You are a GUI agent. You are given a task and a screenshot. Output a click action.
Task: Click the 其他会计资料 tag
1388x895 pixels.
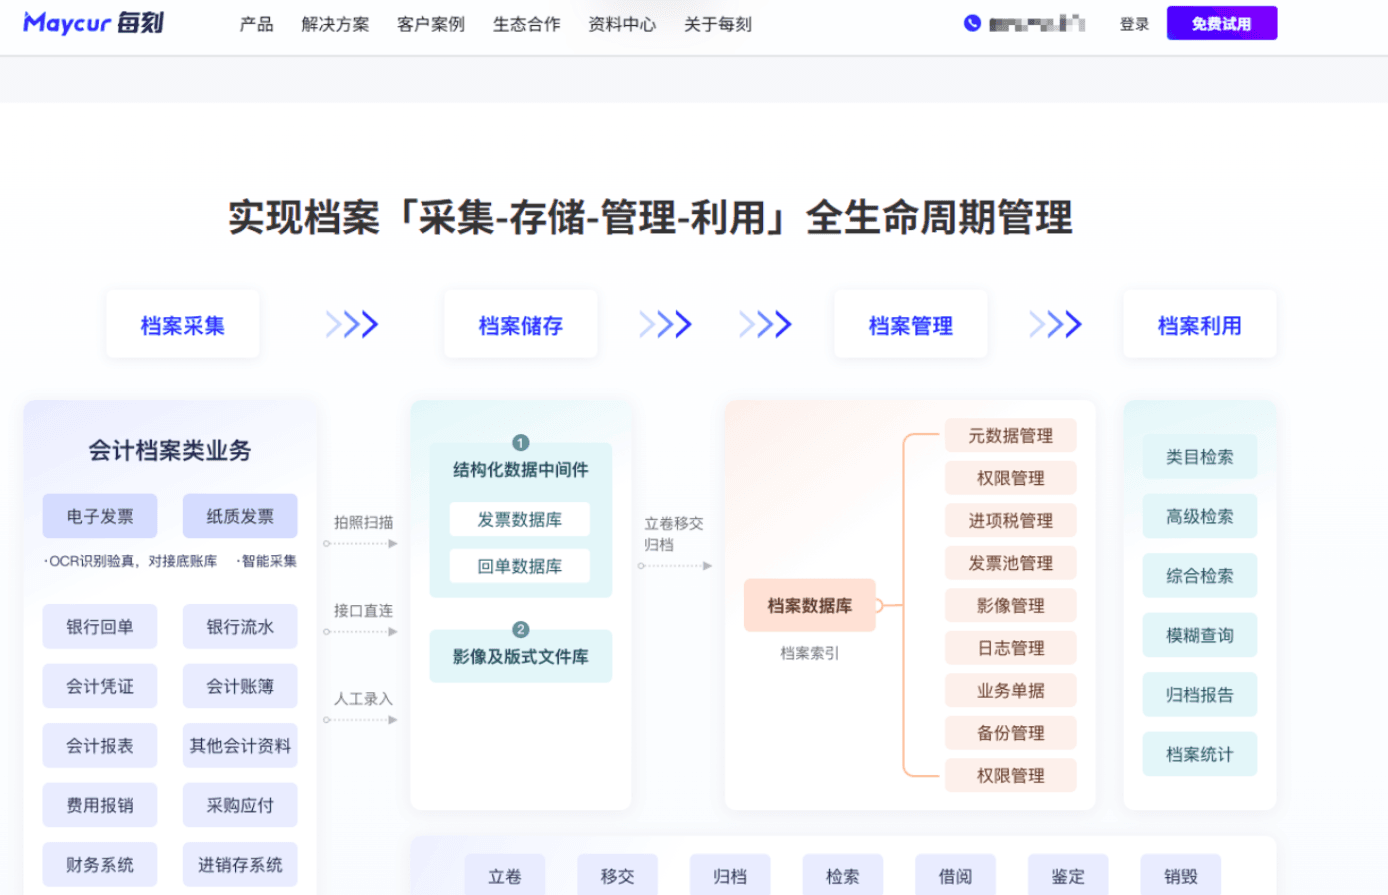[240, 746]
